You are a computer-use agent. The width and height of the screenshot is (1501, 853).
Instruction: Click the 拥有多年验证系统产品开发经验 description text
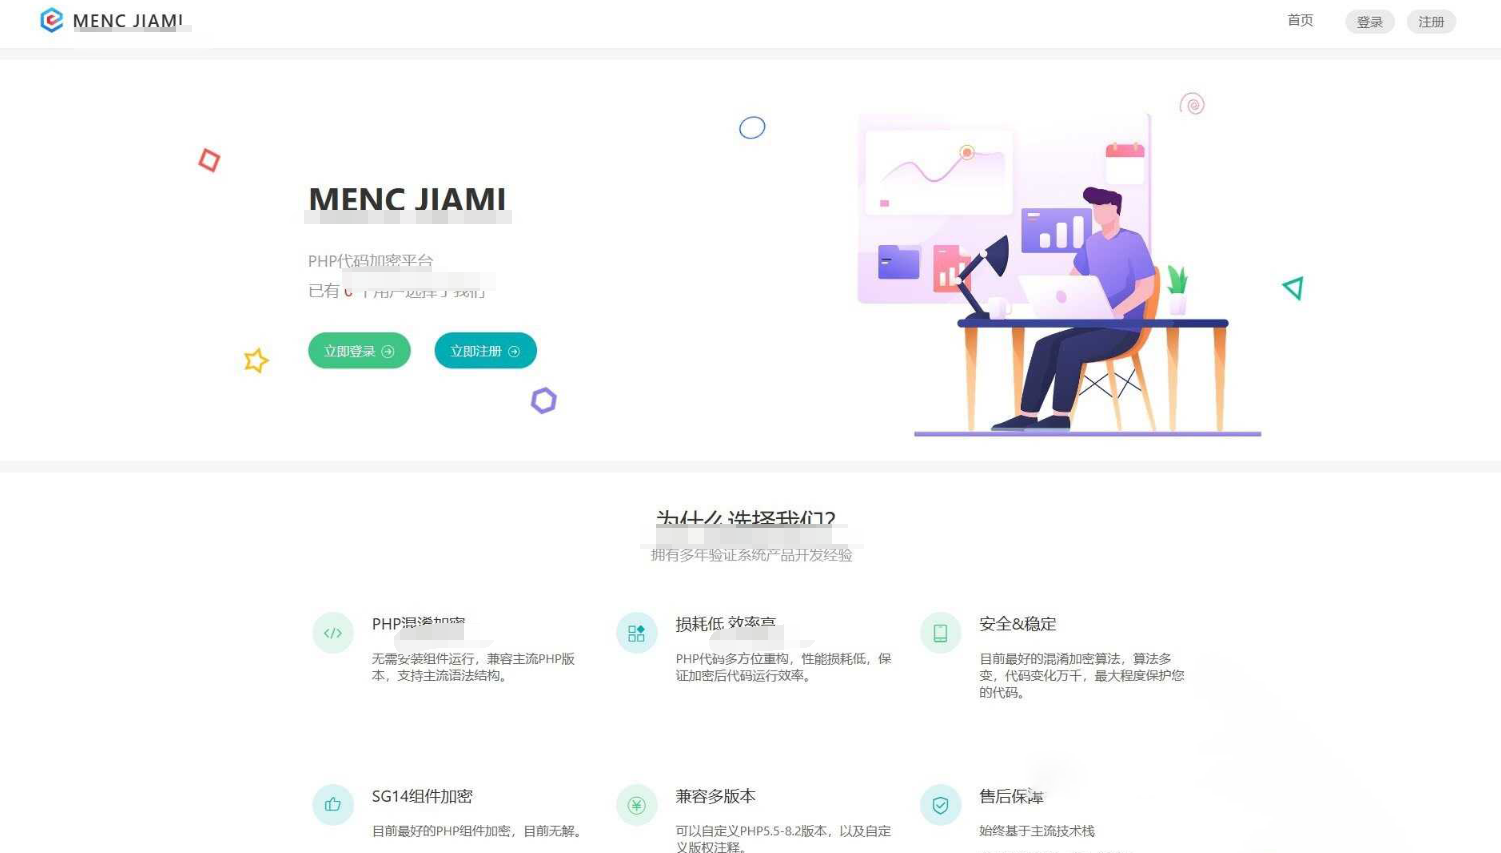[x=749, y=555]
